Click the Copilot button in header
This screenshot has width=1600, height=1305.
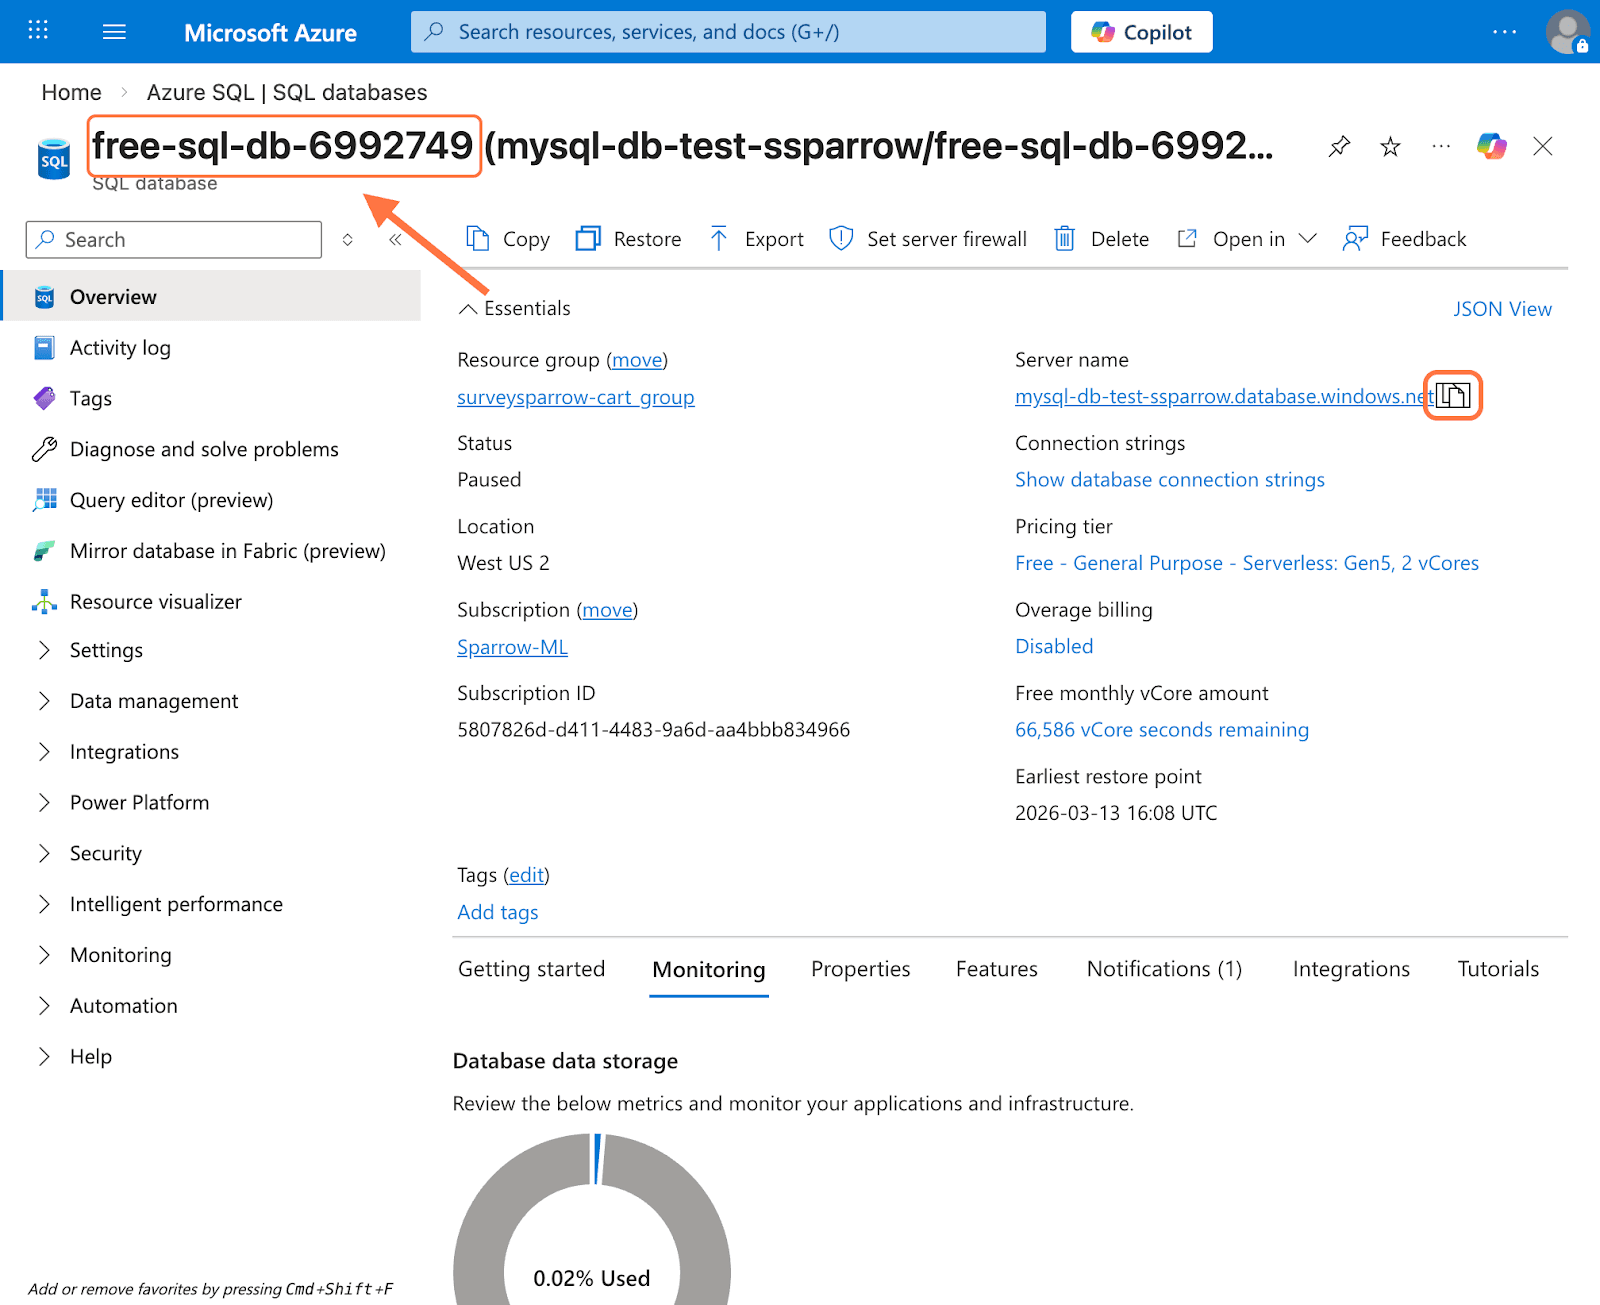click(x=1141, y=32)
